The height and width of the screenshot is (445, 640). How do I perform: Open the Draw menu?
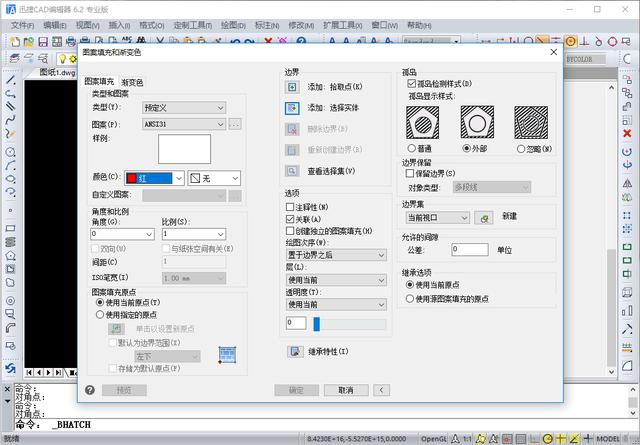(x=233, y=25)
